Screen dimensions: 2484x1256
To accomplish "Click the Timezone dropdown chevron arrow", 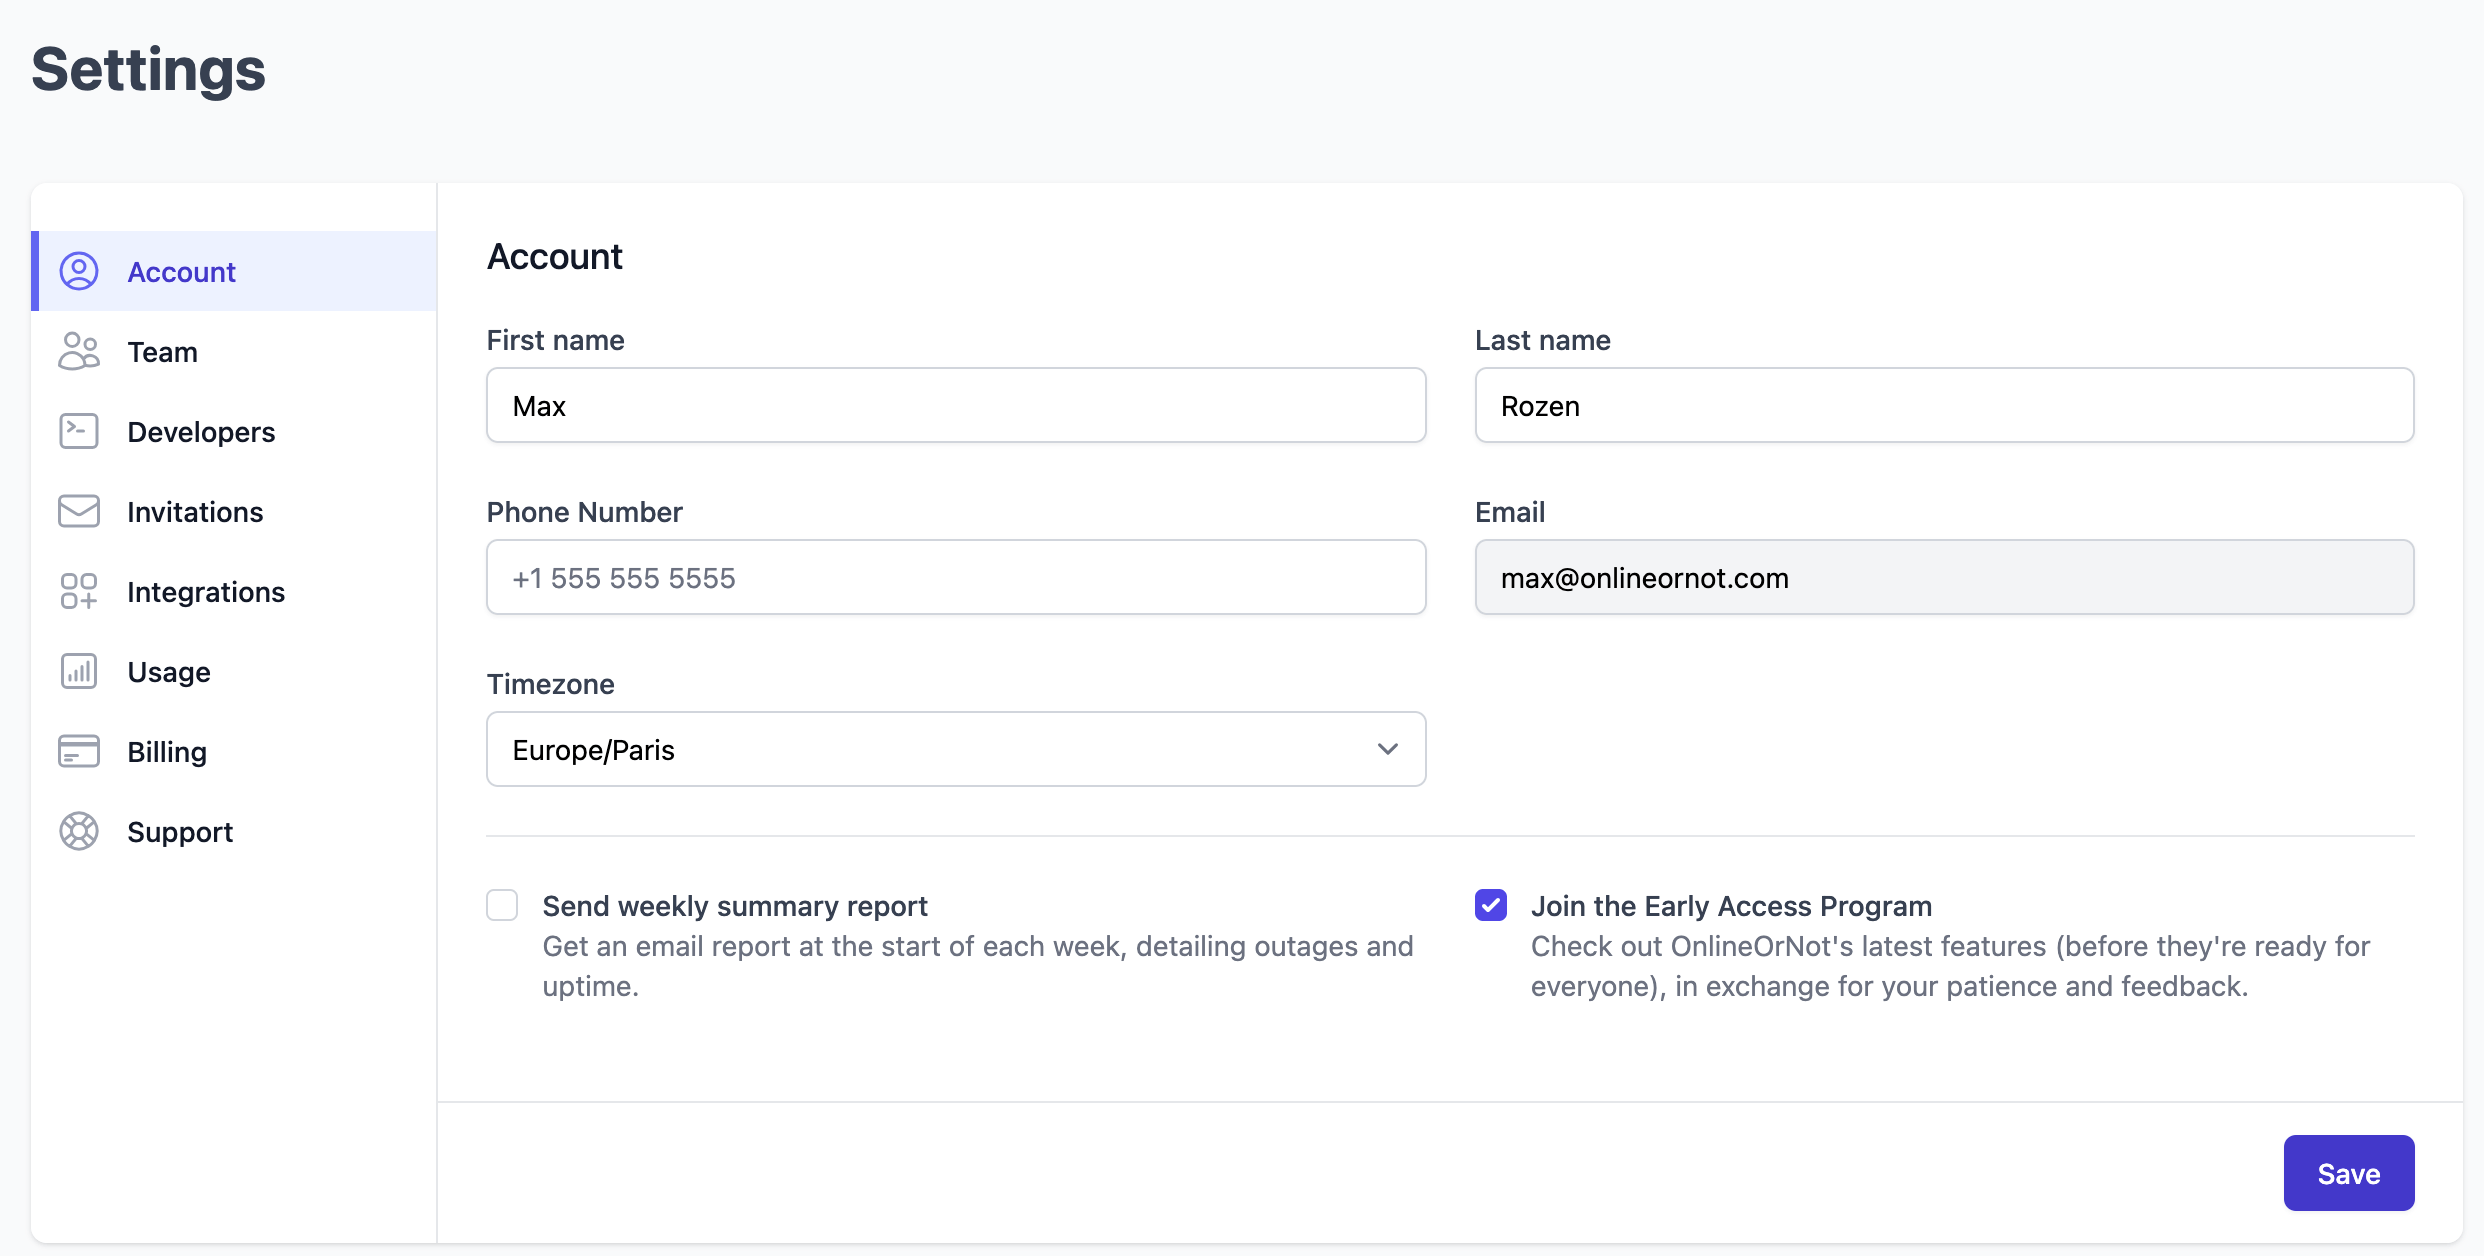I will point(1387,749).
